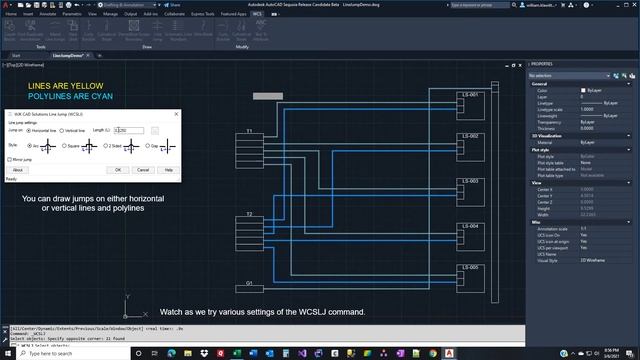Click the Line Jump ribbon tool

point(157,30)
